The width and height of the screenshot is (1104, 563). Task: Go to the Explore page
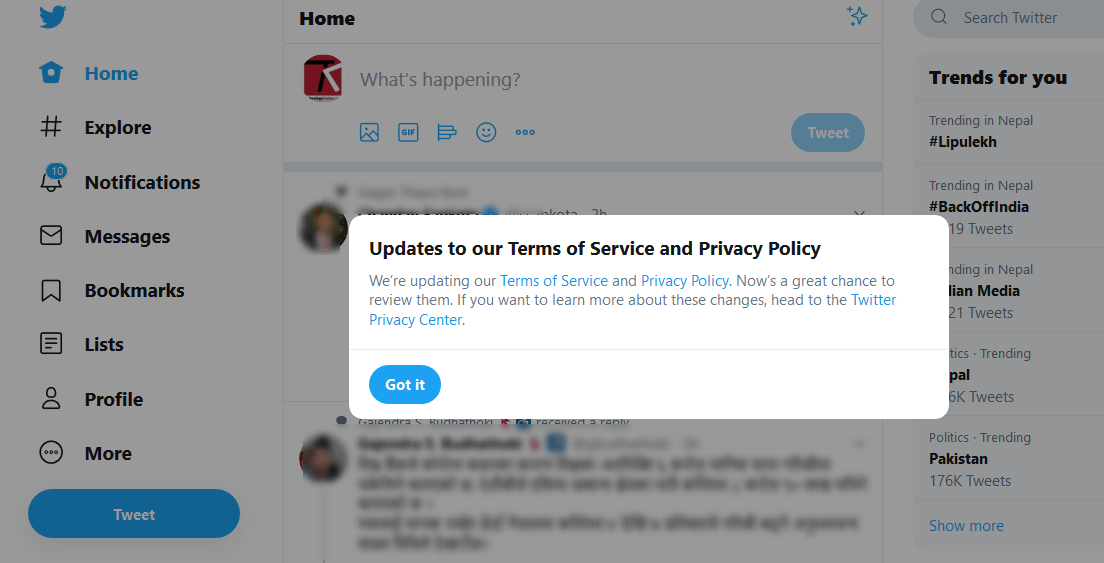(x=117, y=127)
